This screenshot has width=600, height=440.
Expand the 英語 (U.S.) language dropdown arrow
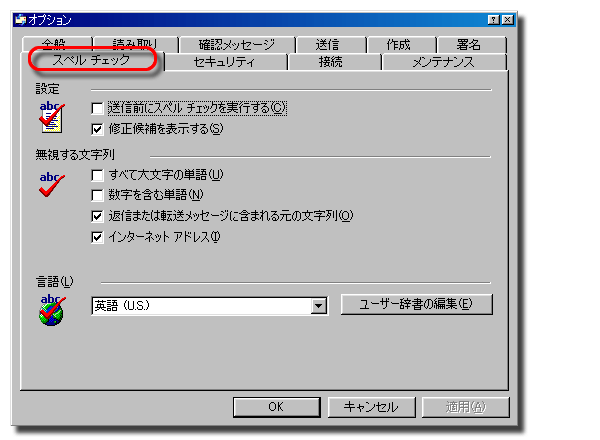[x=318, y=306]
